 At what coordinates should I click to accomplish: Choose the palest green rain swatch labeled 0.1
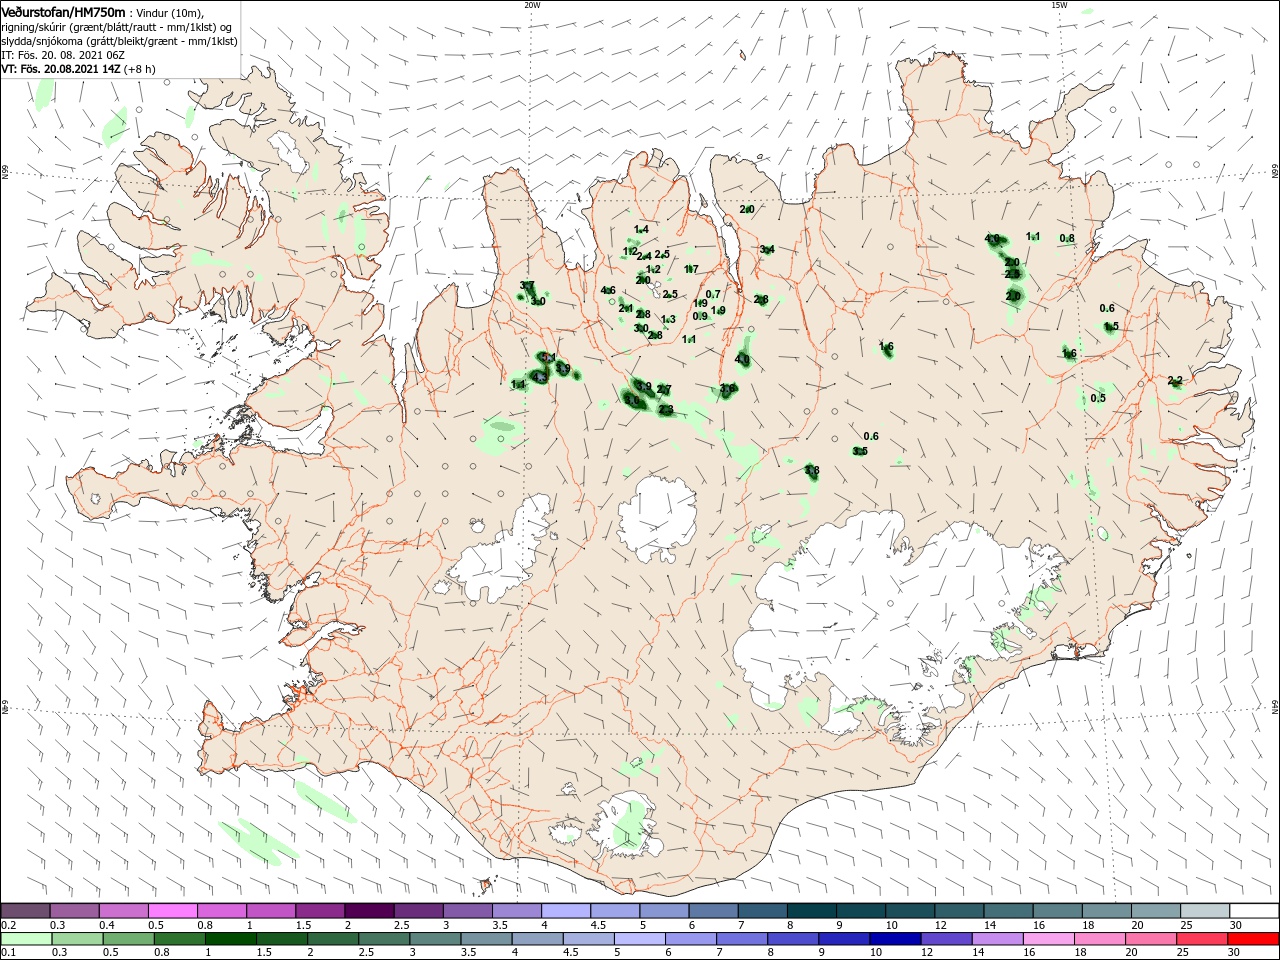pyautogui.click(x=26, y=939)
